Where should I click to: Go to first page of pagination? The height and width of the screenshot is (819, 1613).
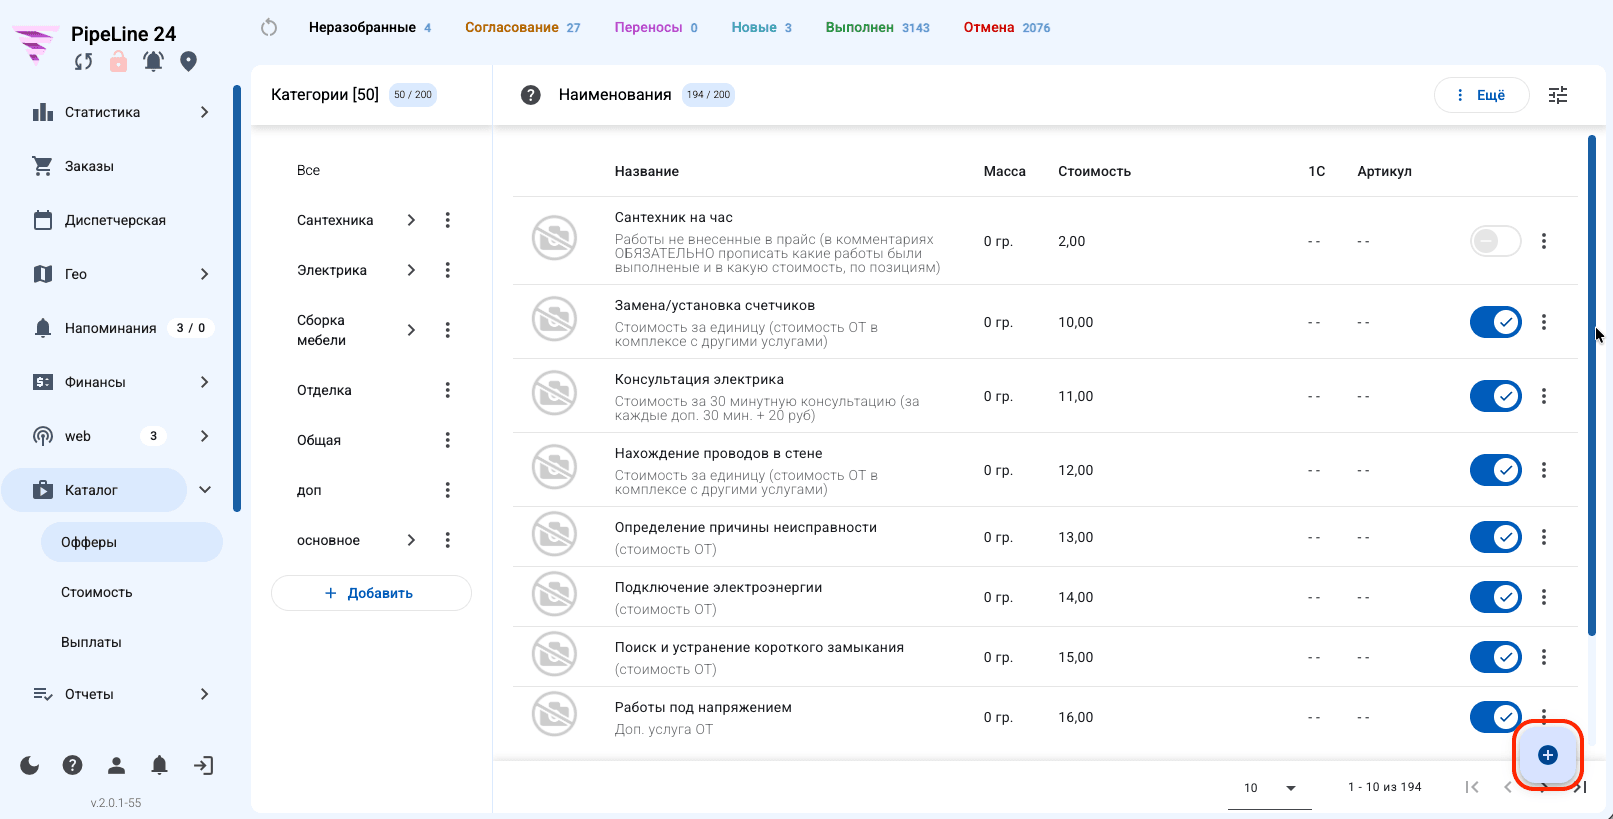(1472, 787)
